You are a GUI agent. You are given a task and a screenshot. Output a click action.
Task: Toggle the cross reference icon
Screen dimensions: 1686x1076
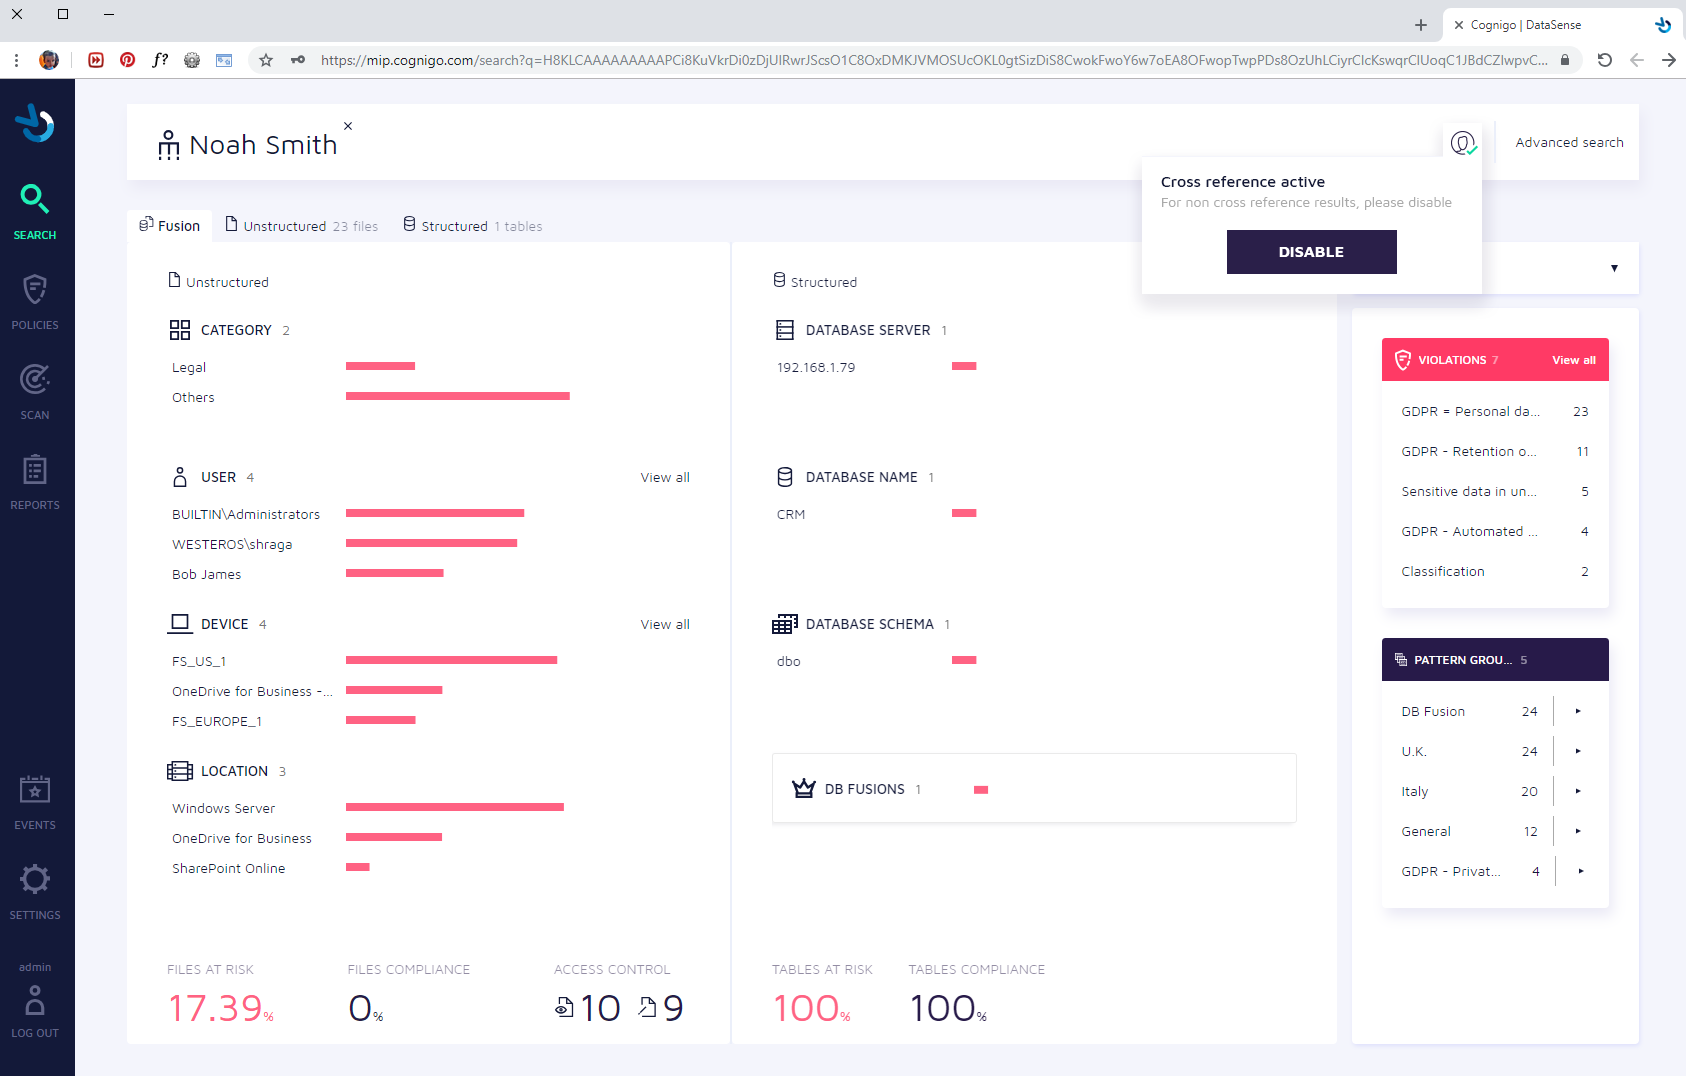click(1463, 143)
